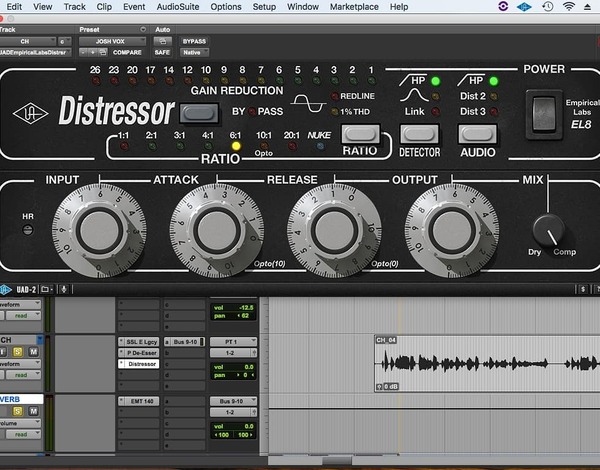The width and height of the screenshot is (600, 470).
Task: Click the Dry/Comp MIX knob
Action: (x=548, y=230)
